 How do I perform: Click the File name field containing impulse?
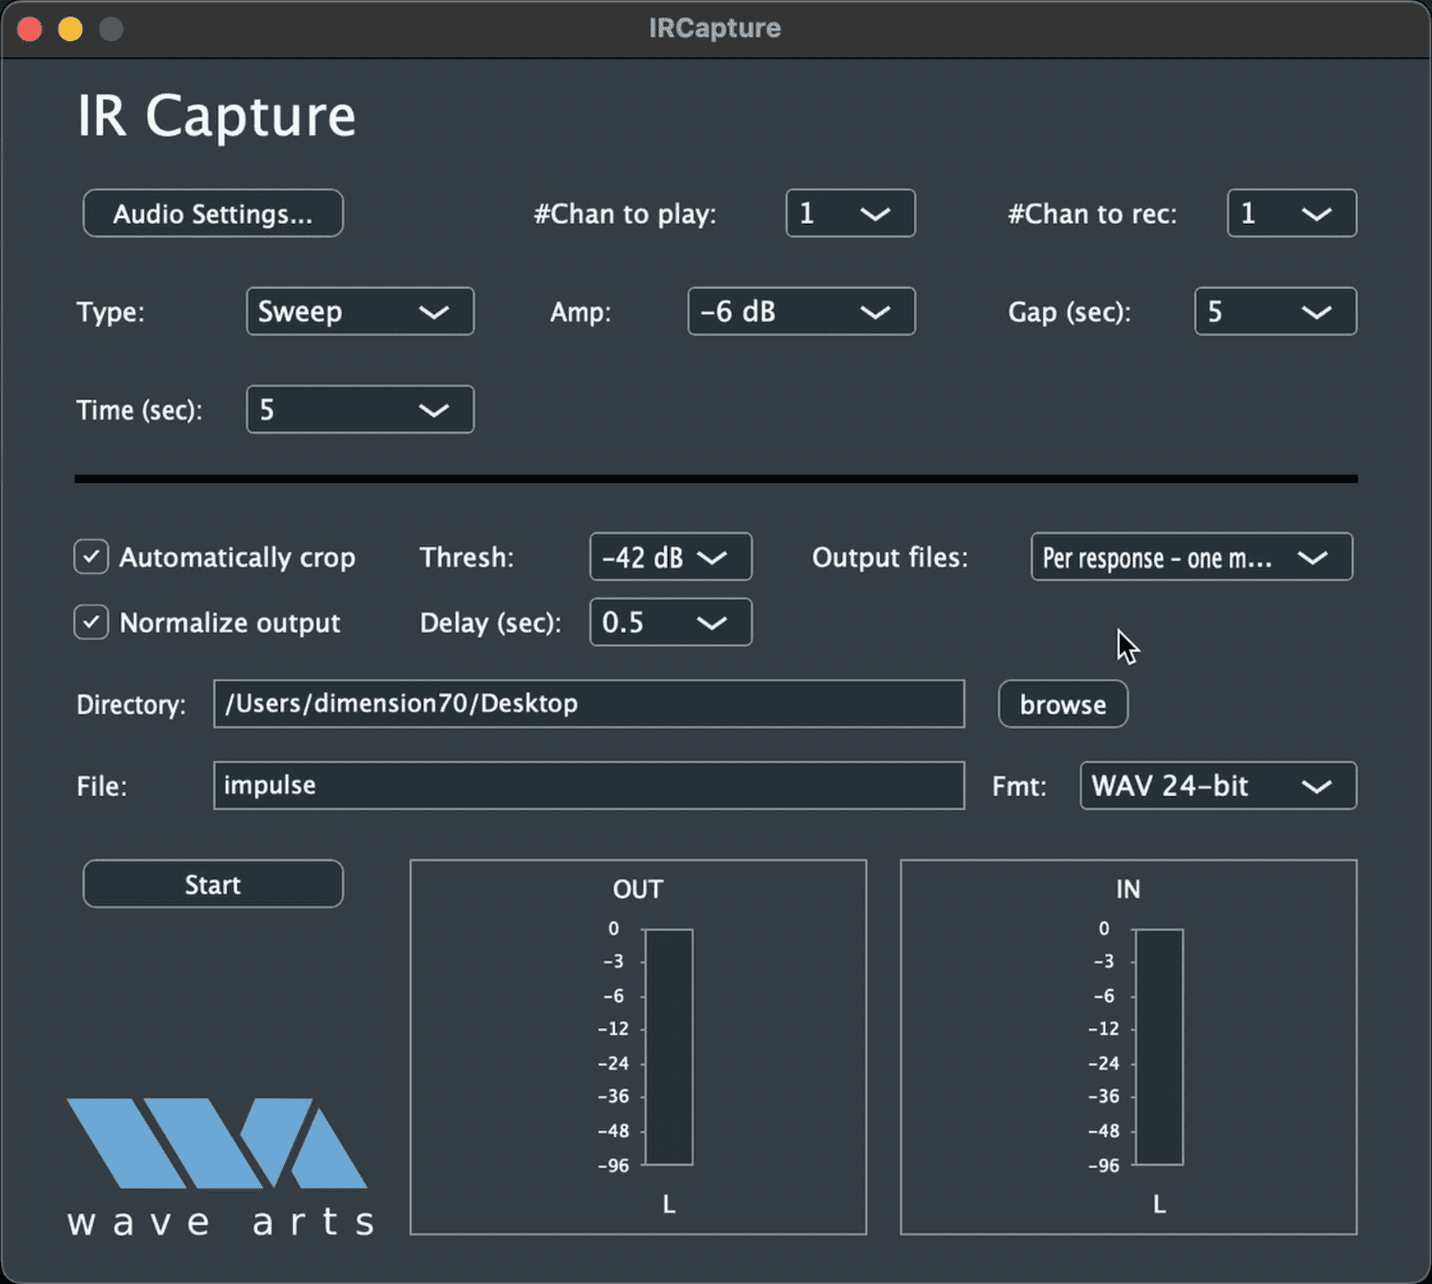589,785
